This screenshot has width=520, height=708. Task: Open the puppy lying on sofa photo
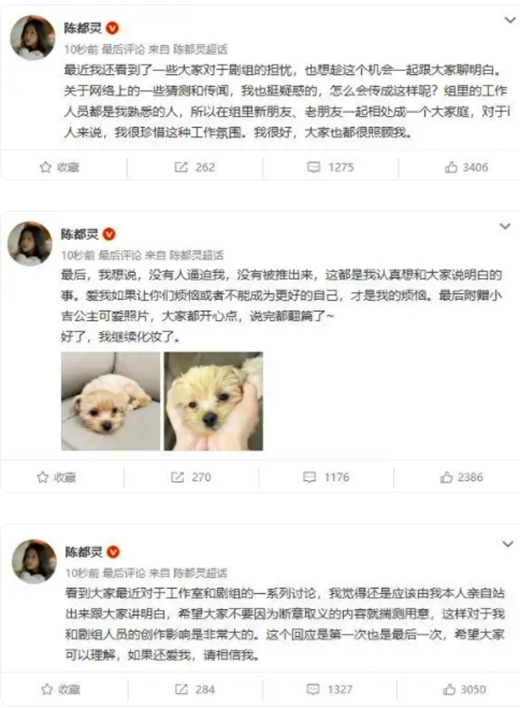tap(111, 401)
